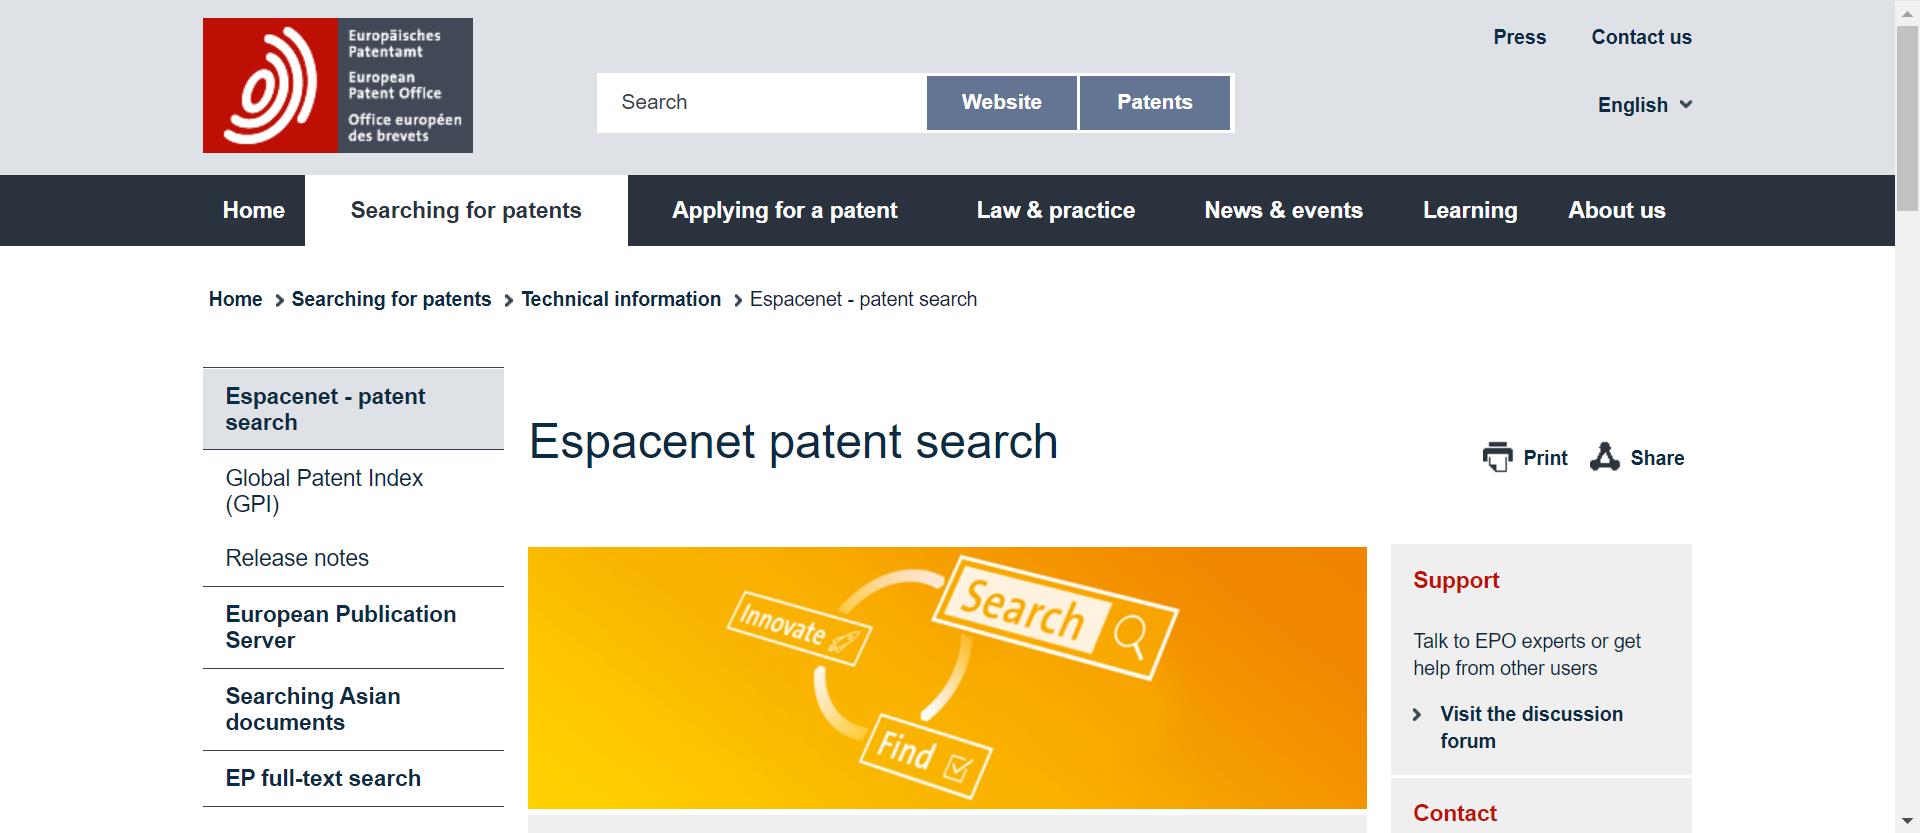
Task: Click into the Search input field
Action: 762,102
